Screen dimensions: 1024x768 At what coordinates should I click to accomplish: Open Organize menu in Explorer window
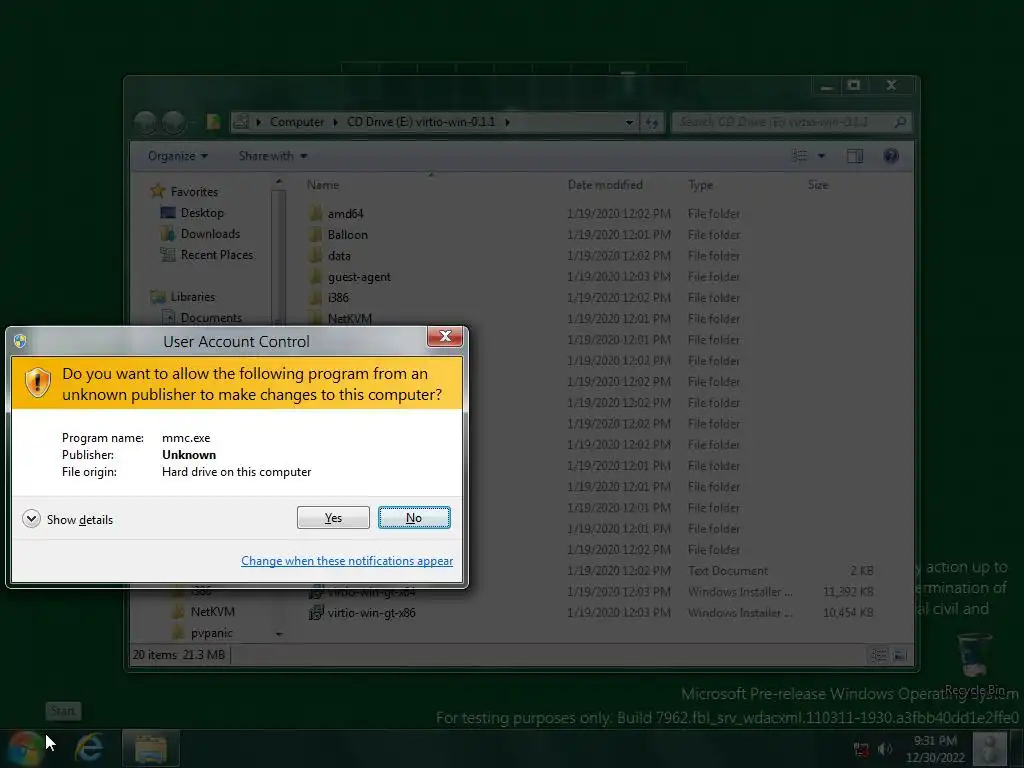[178, 156]
